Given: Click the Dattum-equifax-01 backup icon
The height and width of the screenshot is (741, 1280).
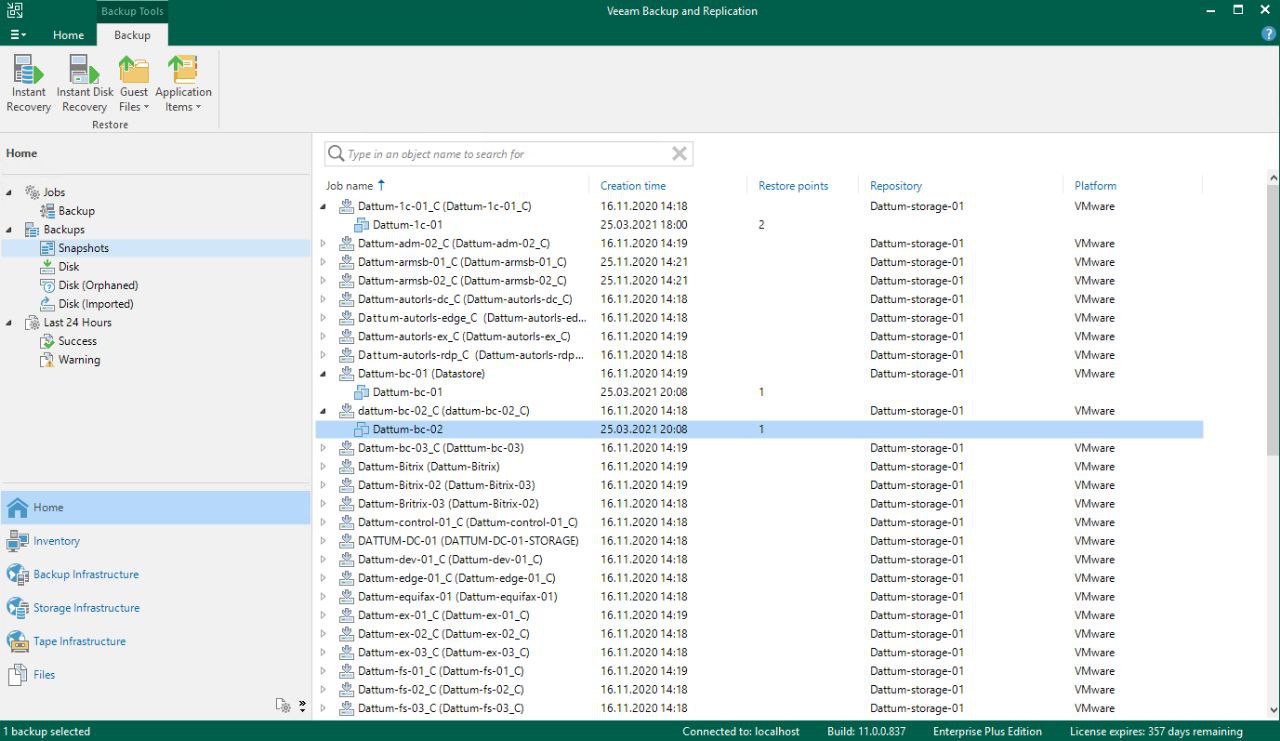Looking at the screenshot, I should point(347,597).
